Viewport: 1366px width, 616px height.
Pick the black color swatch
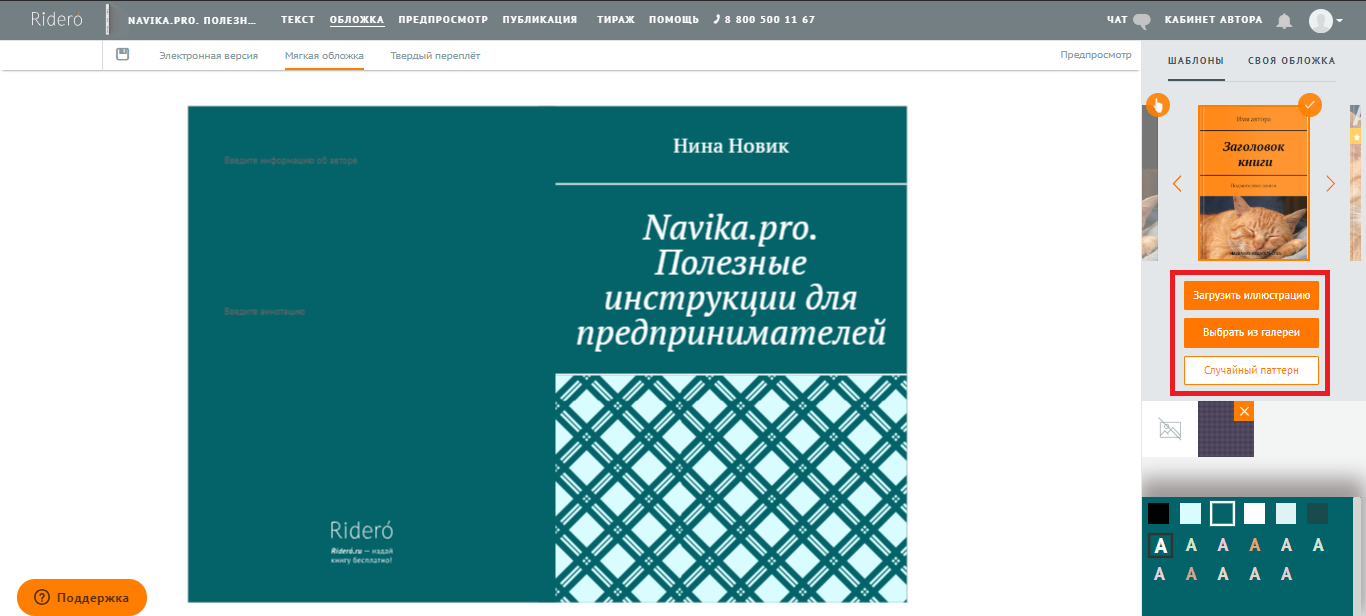[x=1158, y=514]
